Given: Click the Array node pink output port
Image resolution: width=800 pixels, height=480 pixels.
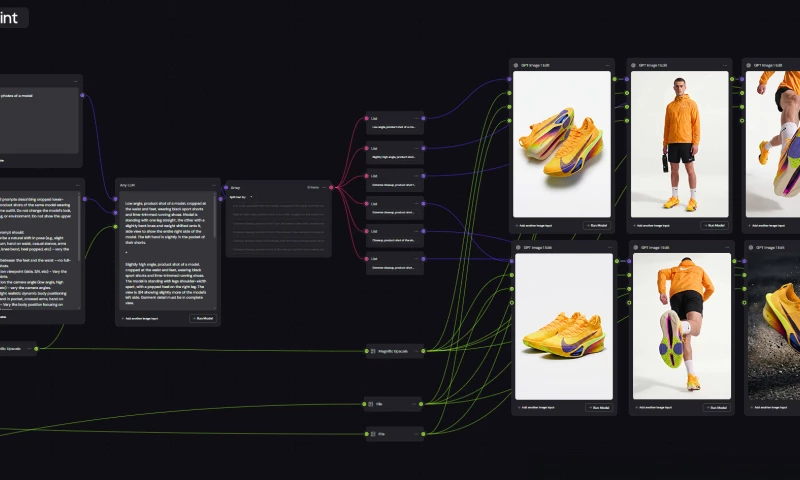Looking at the screenshot, I should point(331,187).
